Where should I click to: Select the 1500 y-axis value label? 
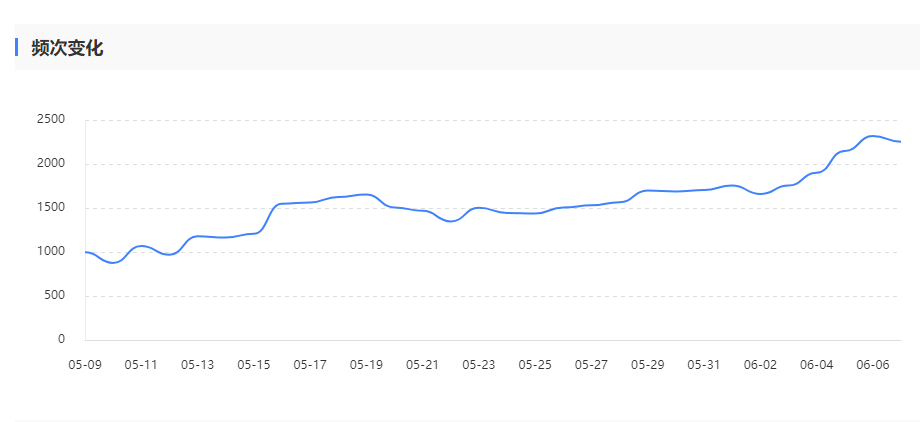(x=50, y=208)
